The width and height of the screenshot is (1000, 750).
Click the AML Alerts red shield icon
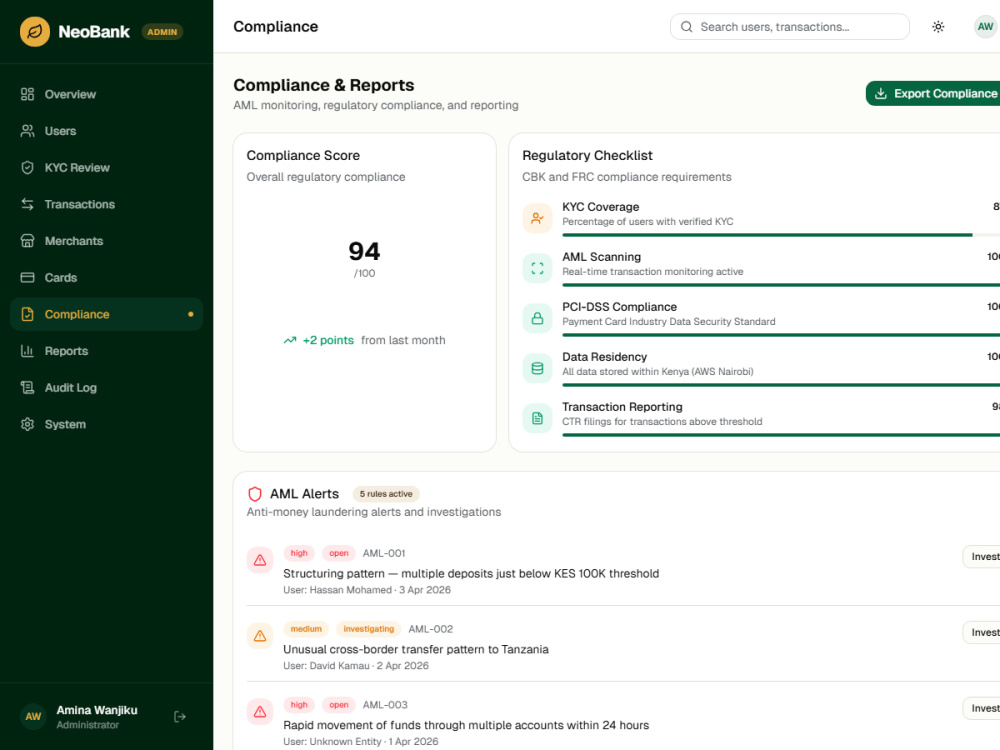click(255, 494)
